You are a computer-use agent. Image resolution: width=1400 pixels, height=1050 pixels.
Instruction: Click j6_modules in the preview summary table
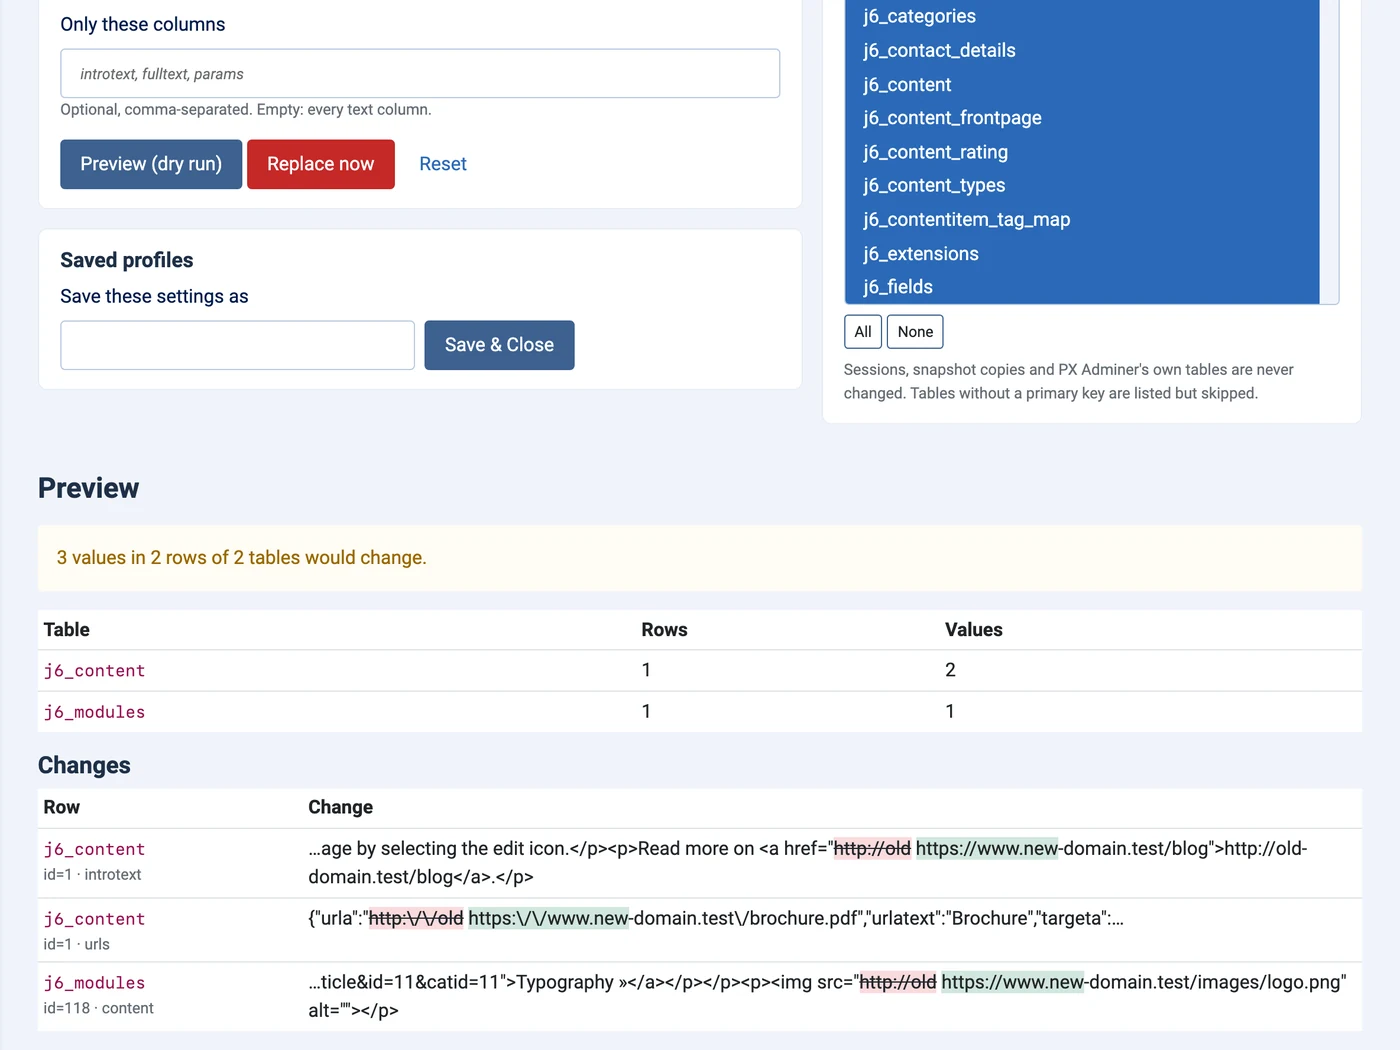[x=94, y=712]
